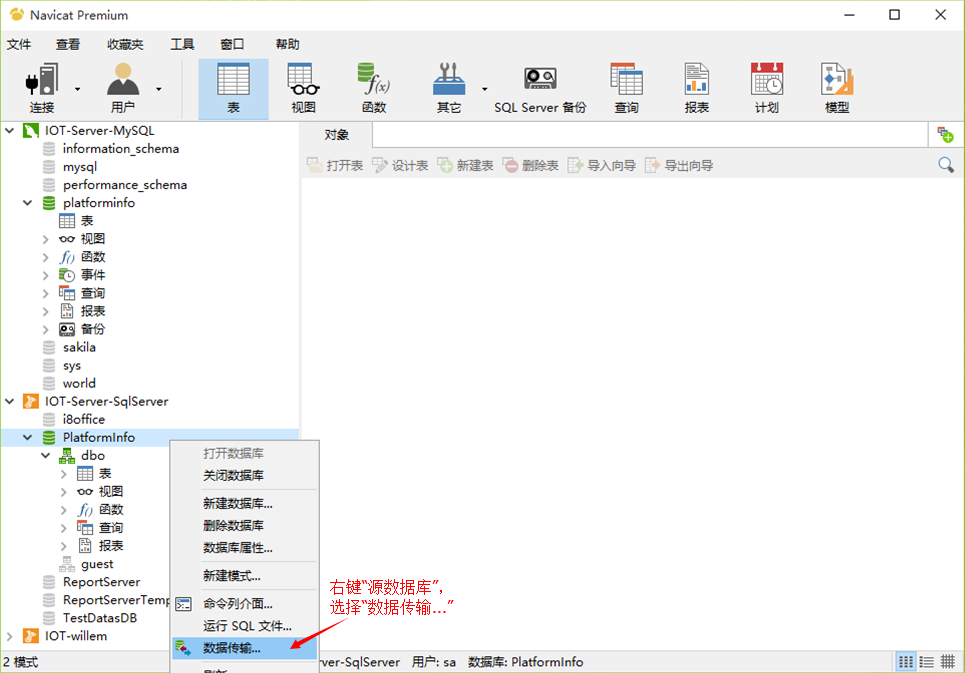Open the 收藏夹 menu
The image size is (965, 673).
125,44
